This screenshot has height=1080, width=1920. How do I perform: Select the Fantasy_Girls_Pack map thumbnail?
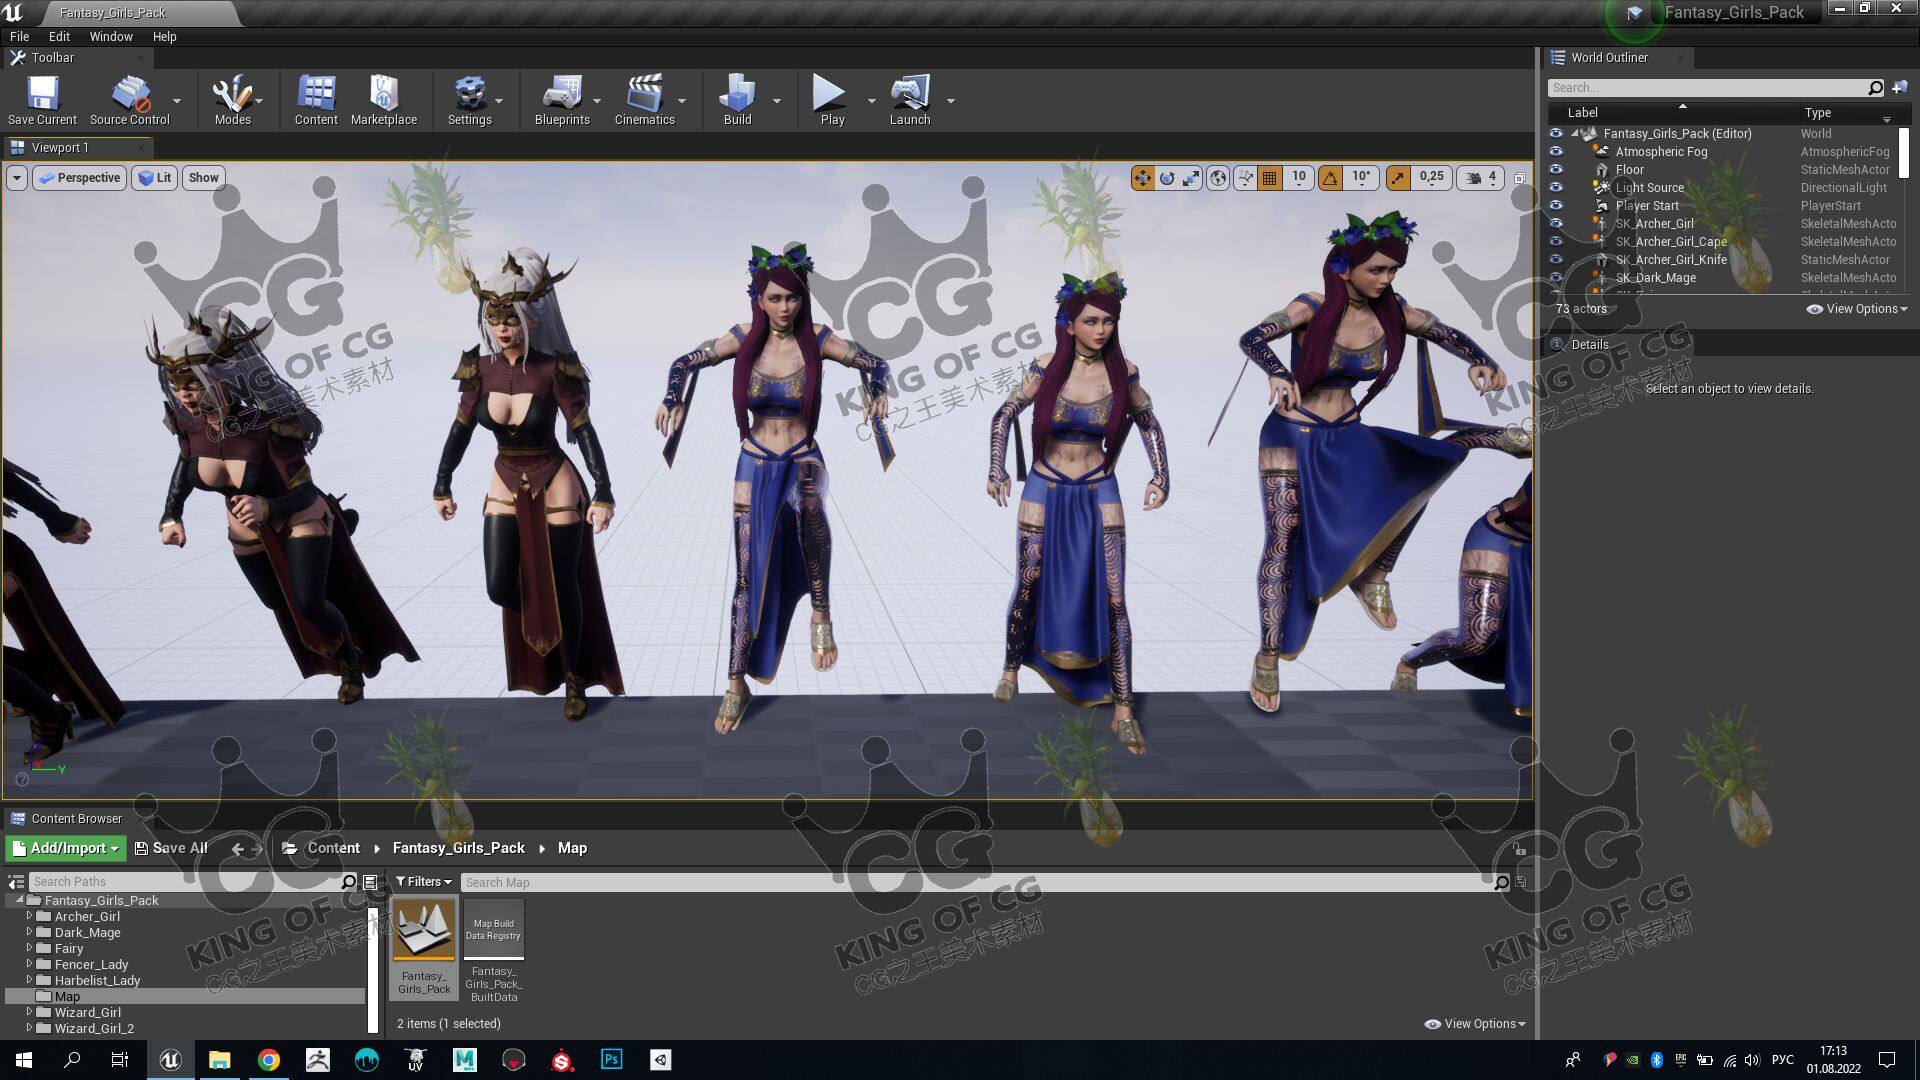point(424,930)
